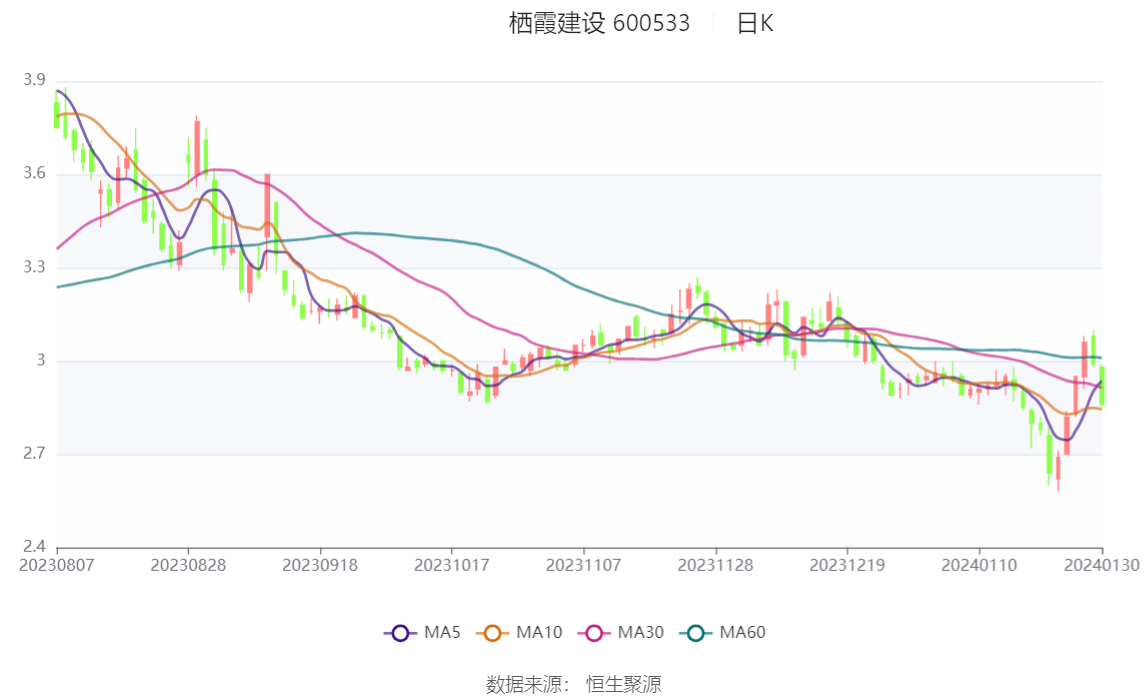Click the x-axis date label 20240110
This screenshot has width=1148, height=699.
pos(979,565)
